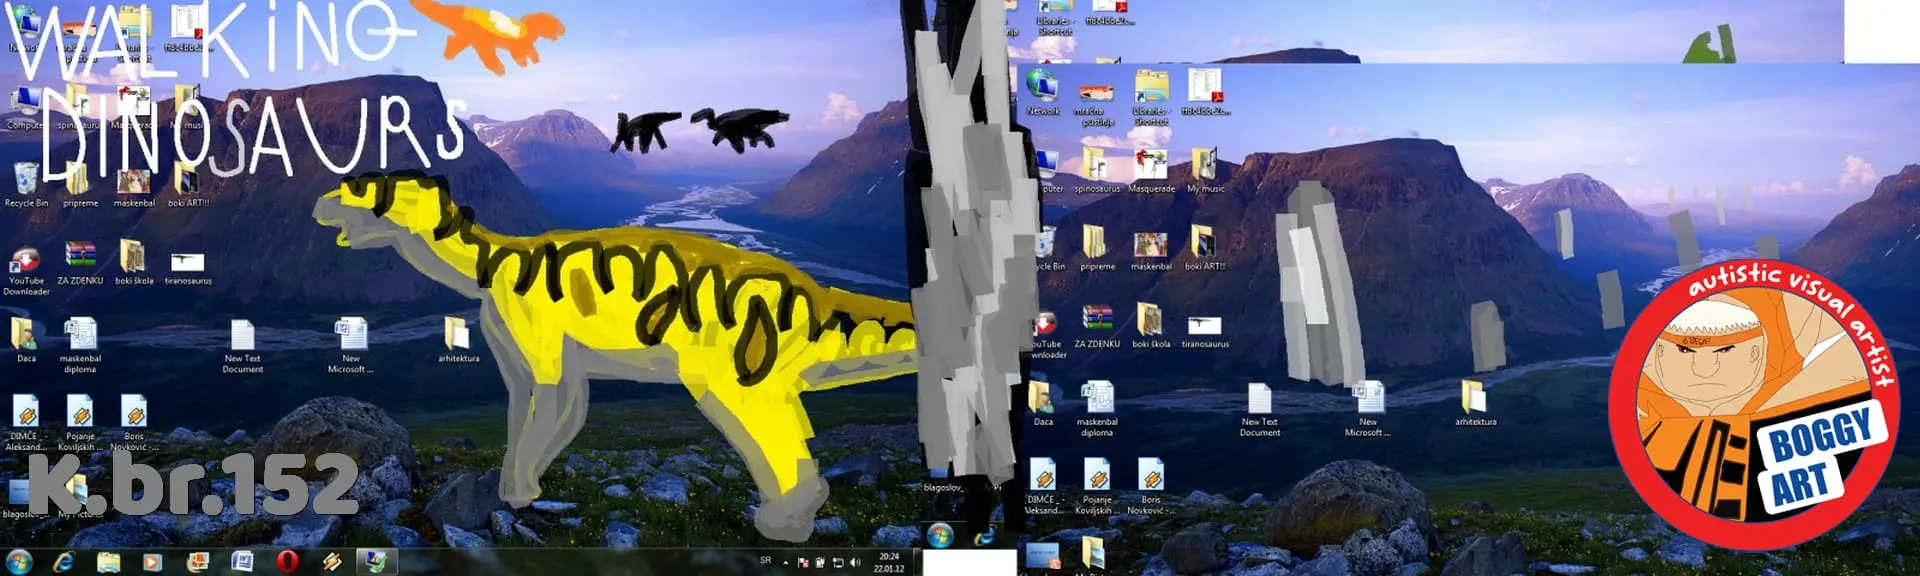This screenshot has width=1920, height=576.
Task: Click the SR language indicator in the tray
Action: click(766, 561)
